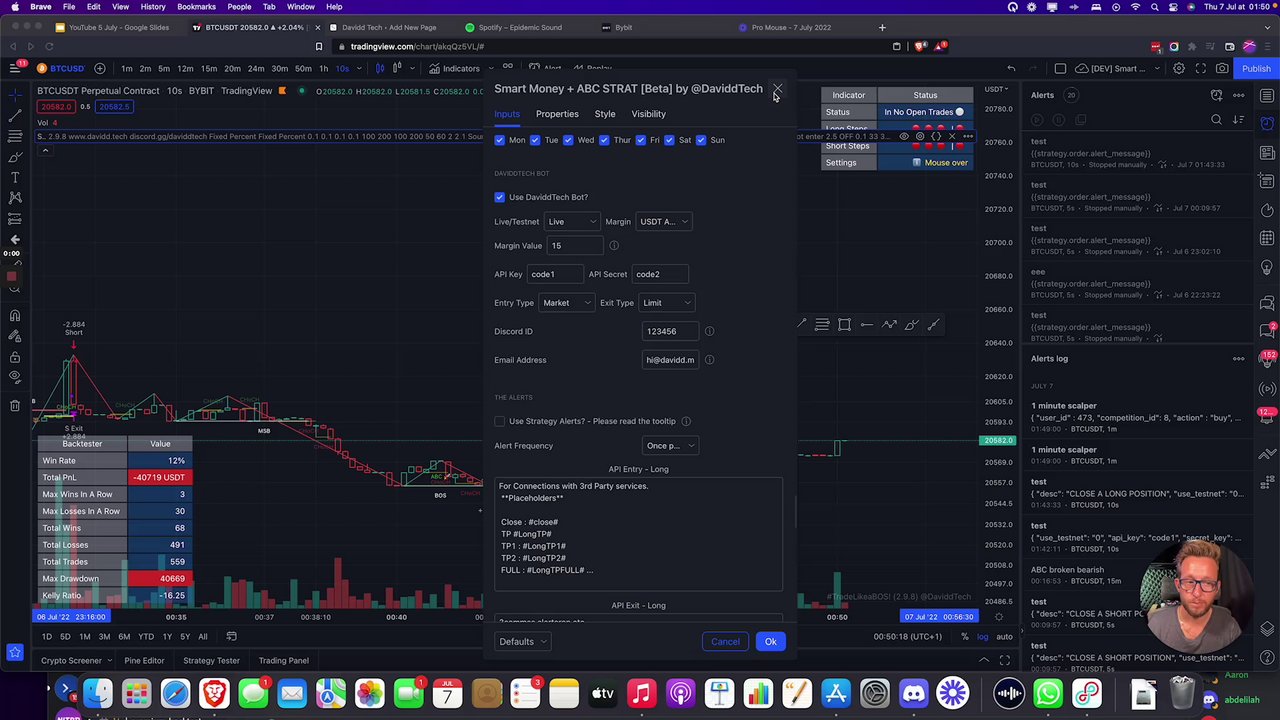Select the YTD date range button
This screenshot has height=720, width=1280.
[146, 637]
